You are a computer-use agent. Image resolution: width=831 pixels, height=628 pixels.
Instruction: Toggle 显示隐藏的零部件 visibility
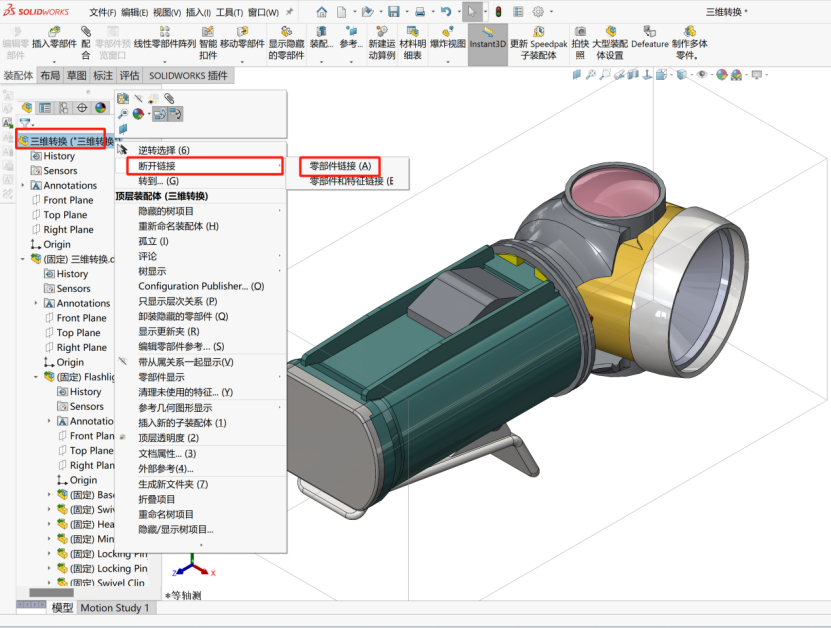[x=287, y=44]
